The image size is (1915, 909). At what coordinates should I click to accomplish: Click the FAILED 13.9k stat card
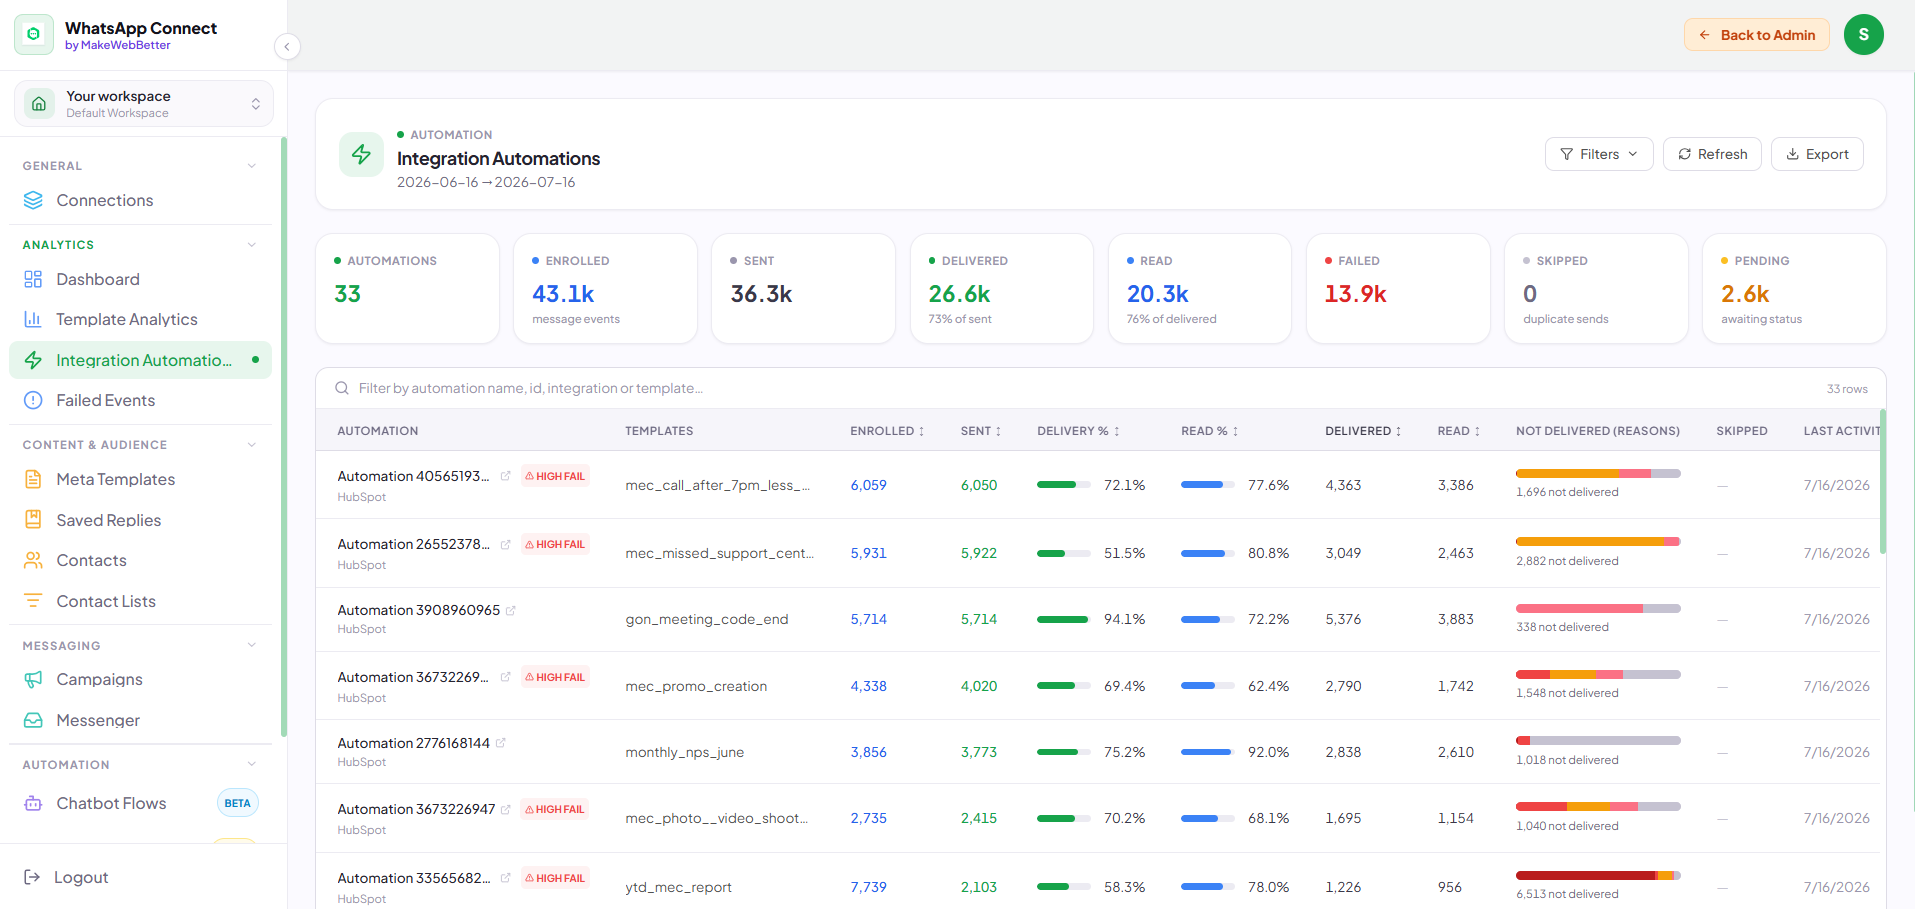click(1398, 288)
